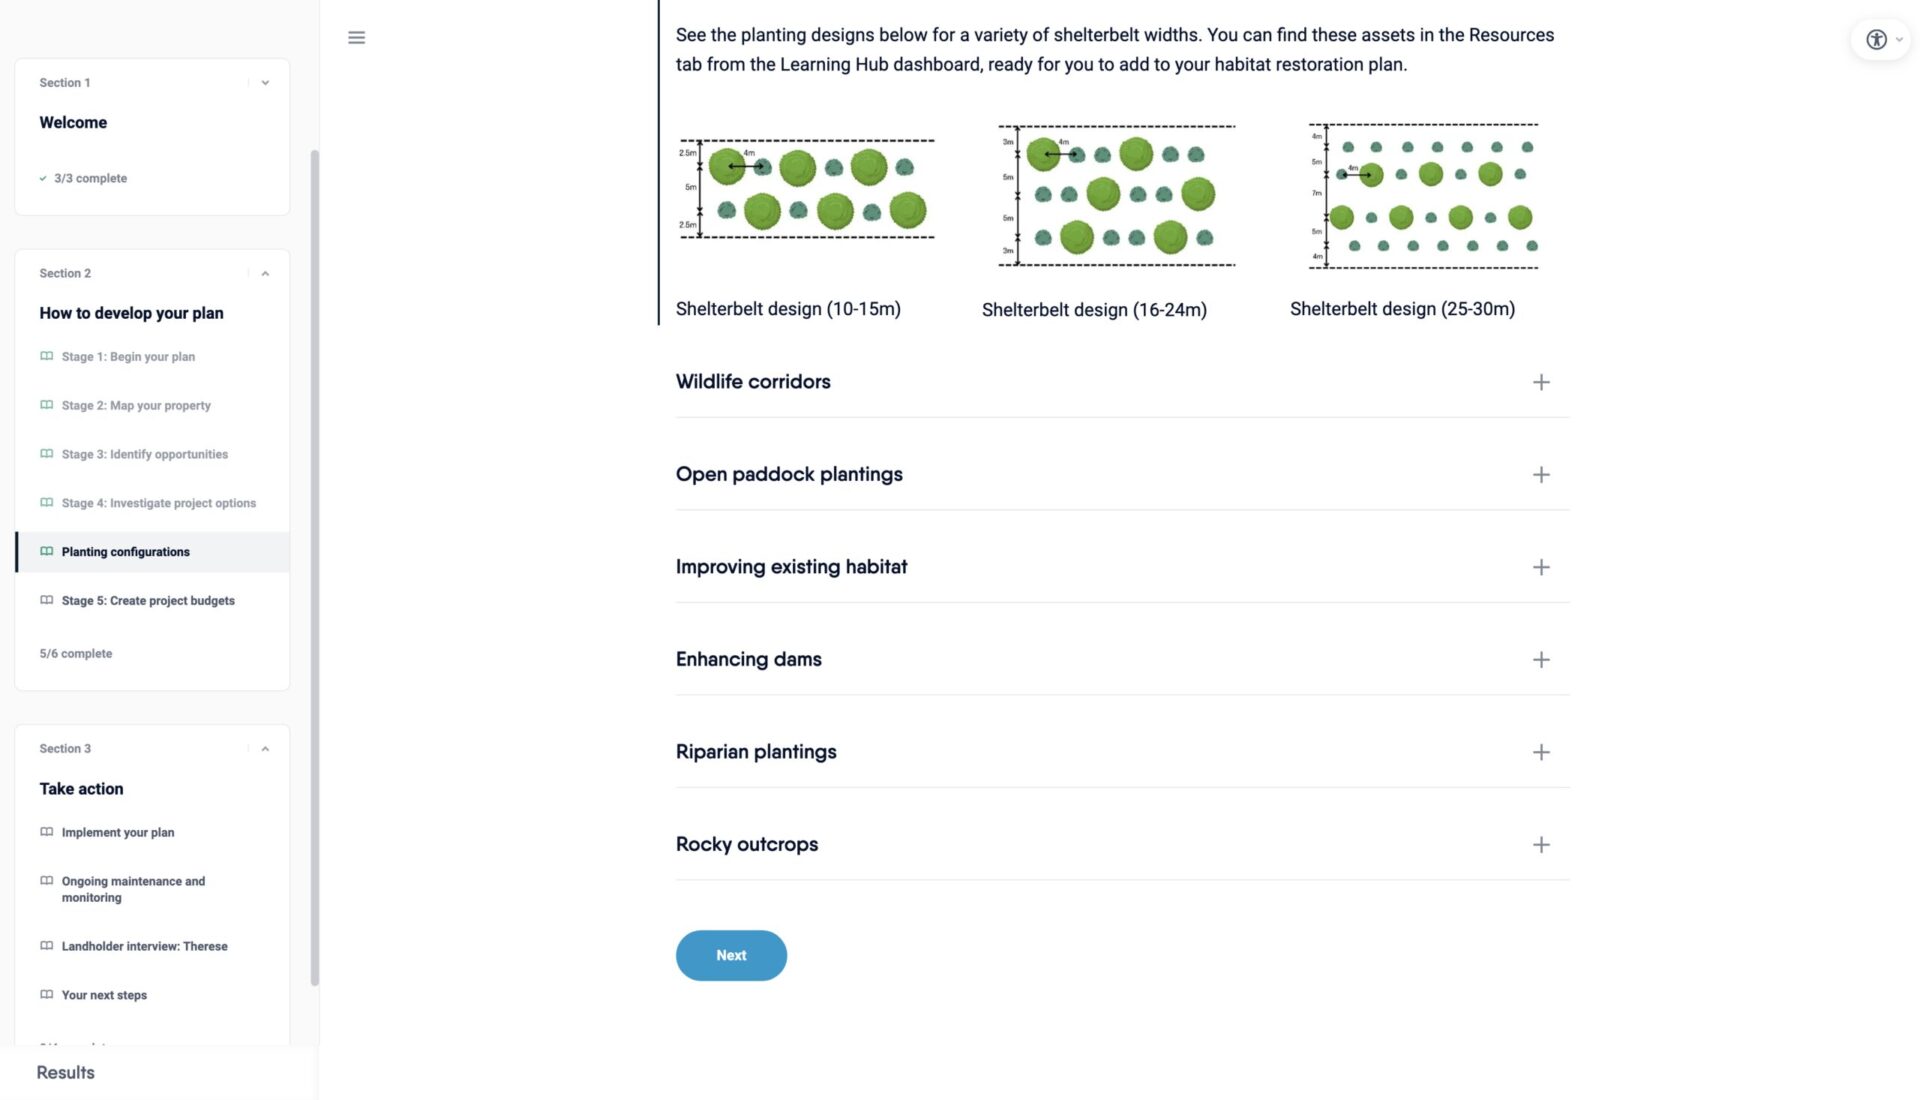Collapse the Section 3 Take action chevron

coord(265,749)
